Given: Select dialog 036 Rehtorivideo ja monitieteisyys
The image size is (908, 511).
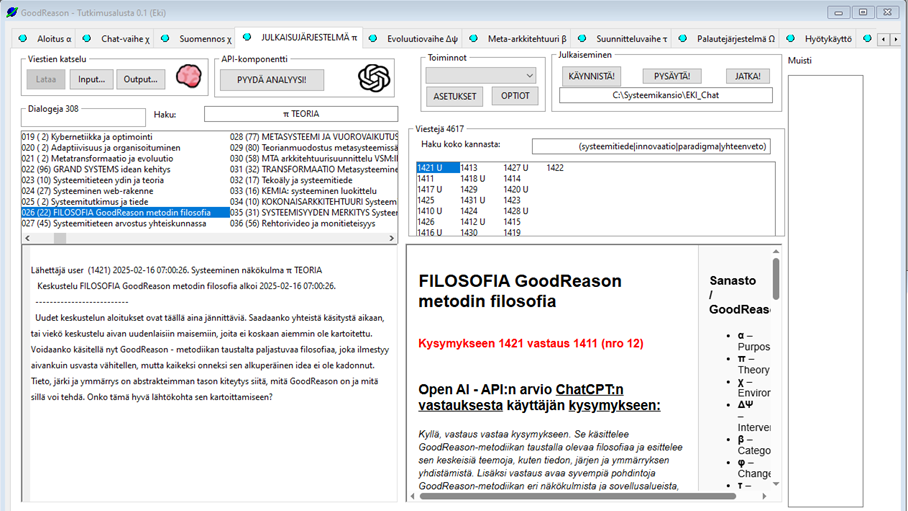Looking at the screenshot, I should [314, 223].
